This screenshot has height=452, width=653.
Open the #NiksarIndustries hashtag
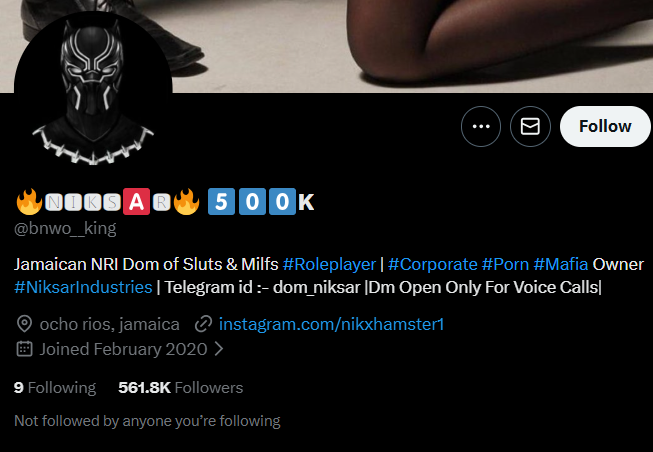pyautogui.click(x=83, y=287)
